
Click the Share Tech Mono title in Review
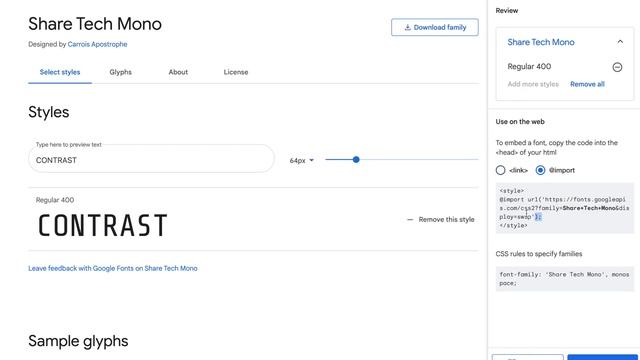[541, 42]
